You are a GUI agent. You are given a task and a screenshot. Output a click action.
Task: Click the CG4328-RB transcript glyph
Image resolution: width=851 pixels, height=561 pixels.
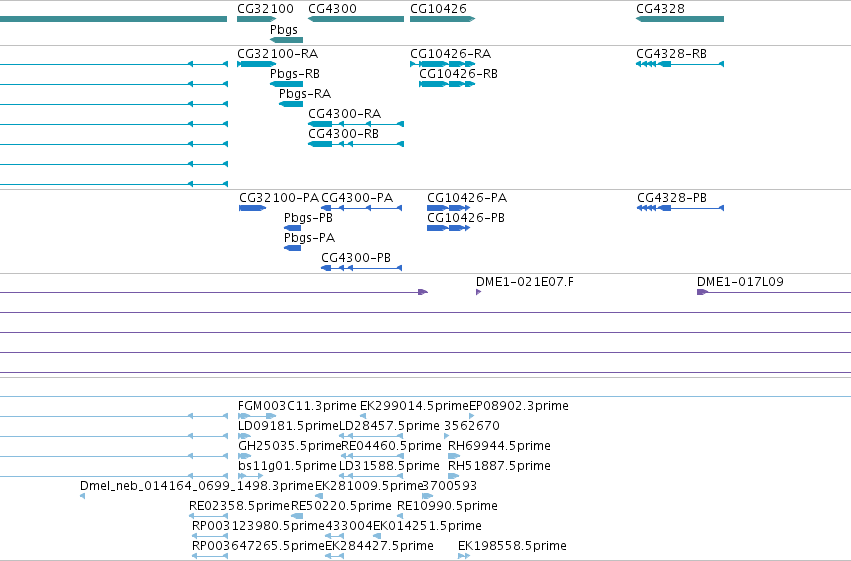click(x=679, y=64)
